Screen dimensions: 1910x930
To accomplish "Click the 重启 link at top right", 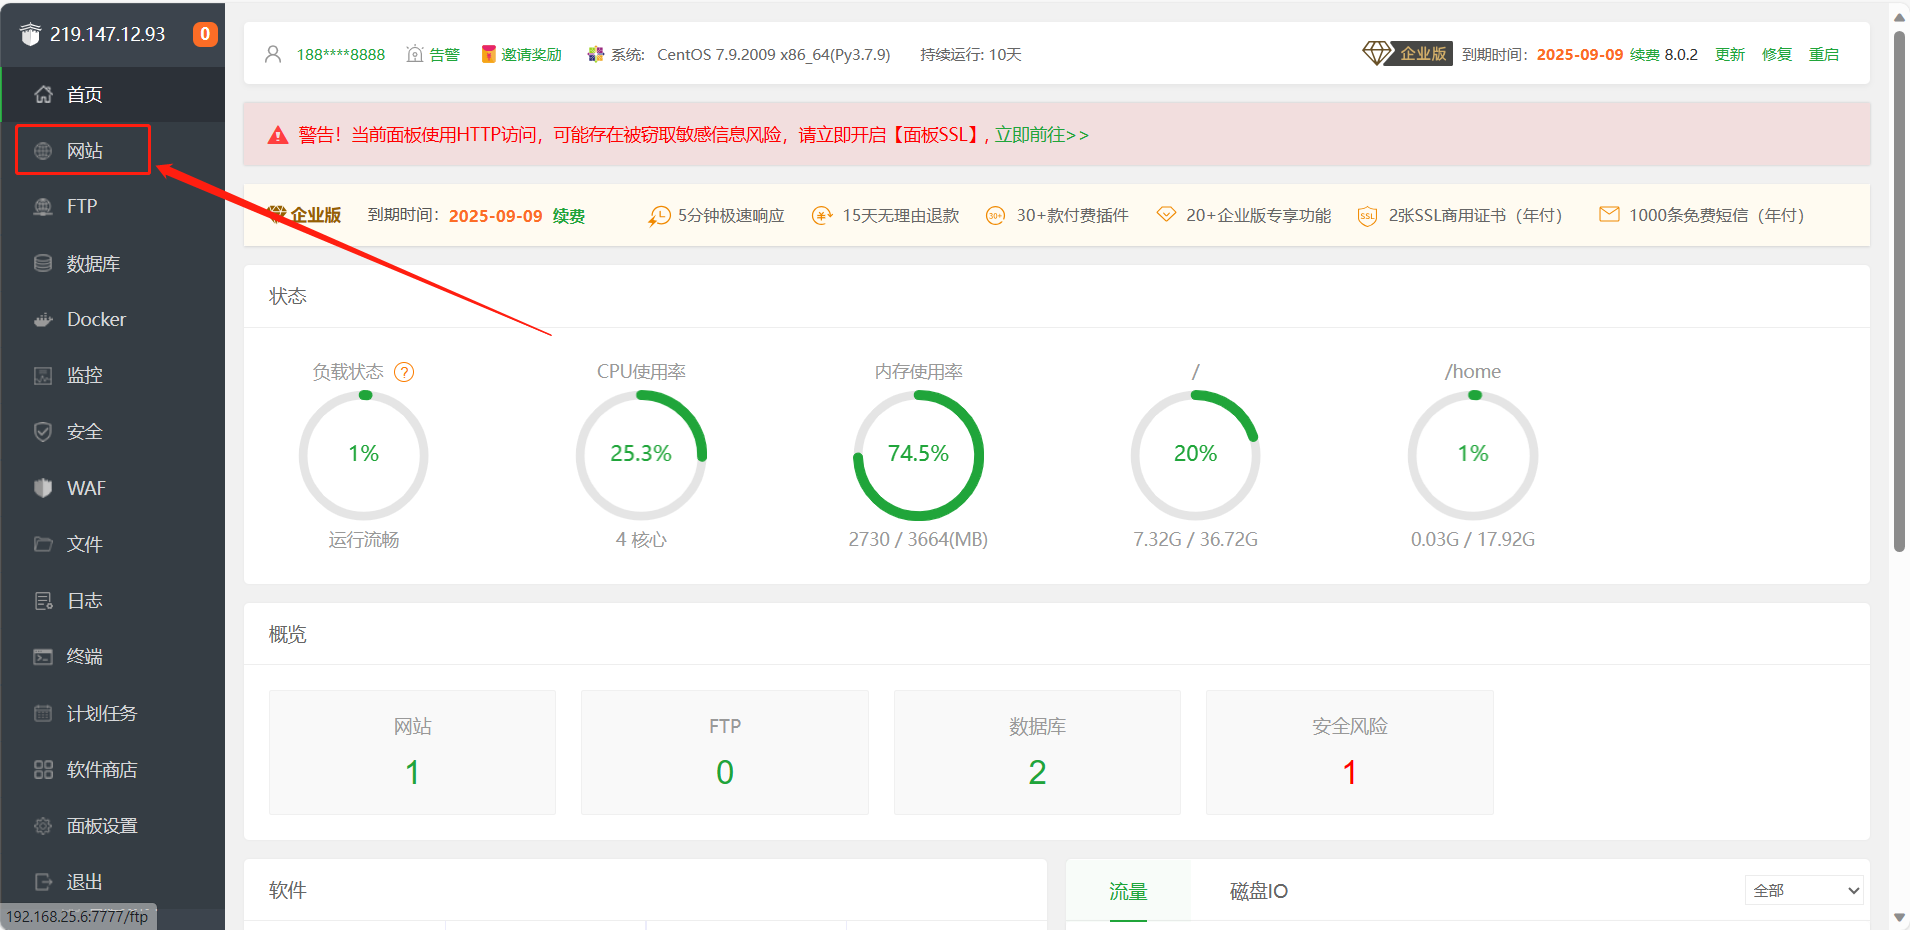I will [x=1824, y=54].
